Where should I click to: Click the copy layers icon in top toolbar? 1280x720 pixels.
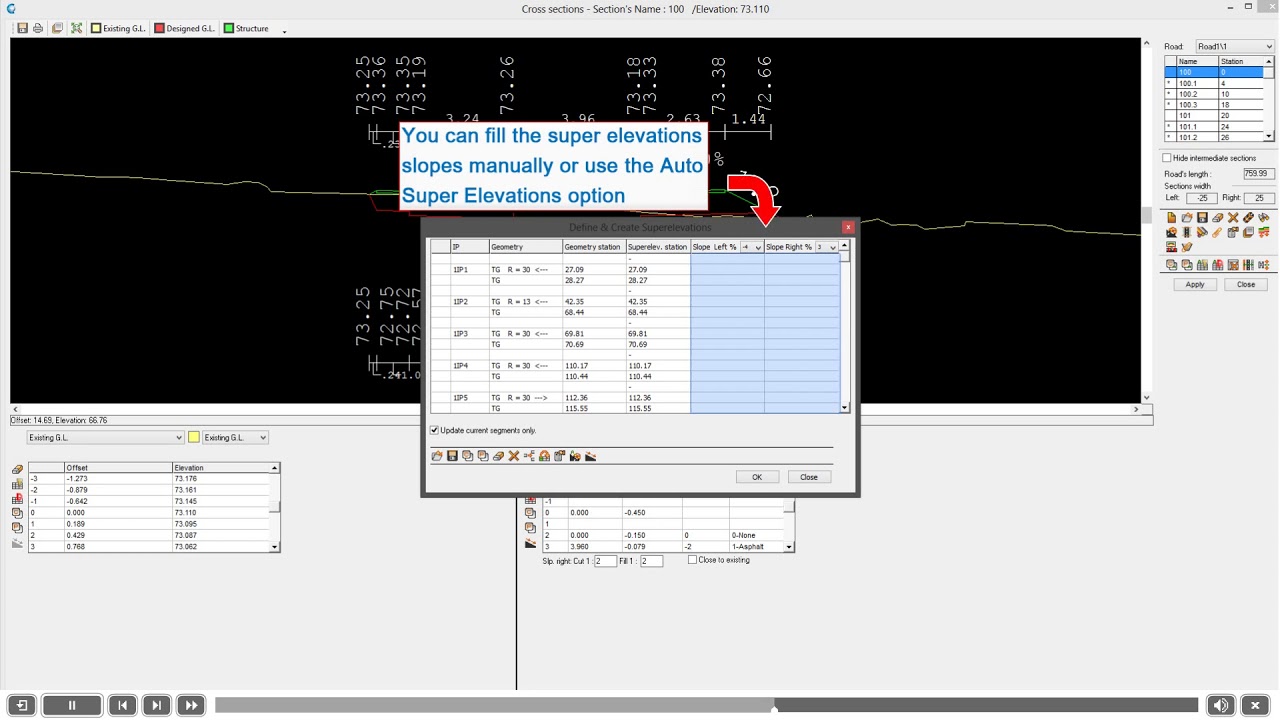tap(57, 28)
